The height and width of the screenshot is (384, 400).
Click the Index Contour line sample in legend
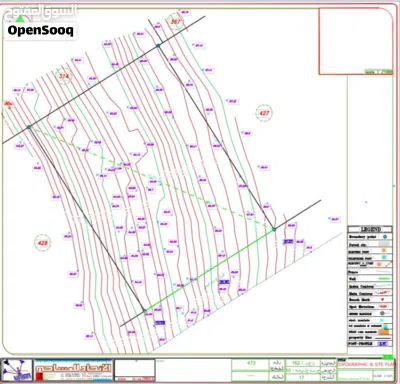[x=382, y=285]
